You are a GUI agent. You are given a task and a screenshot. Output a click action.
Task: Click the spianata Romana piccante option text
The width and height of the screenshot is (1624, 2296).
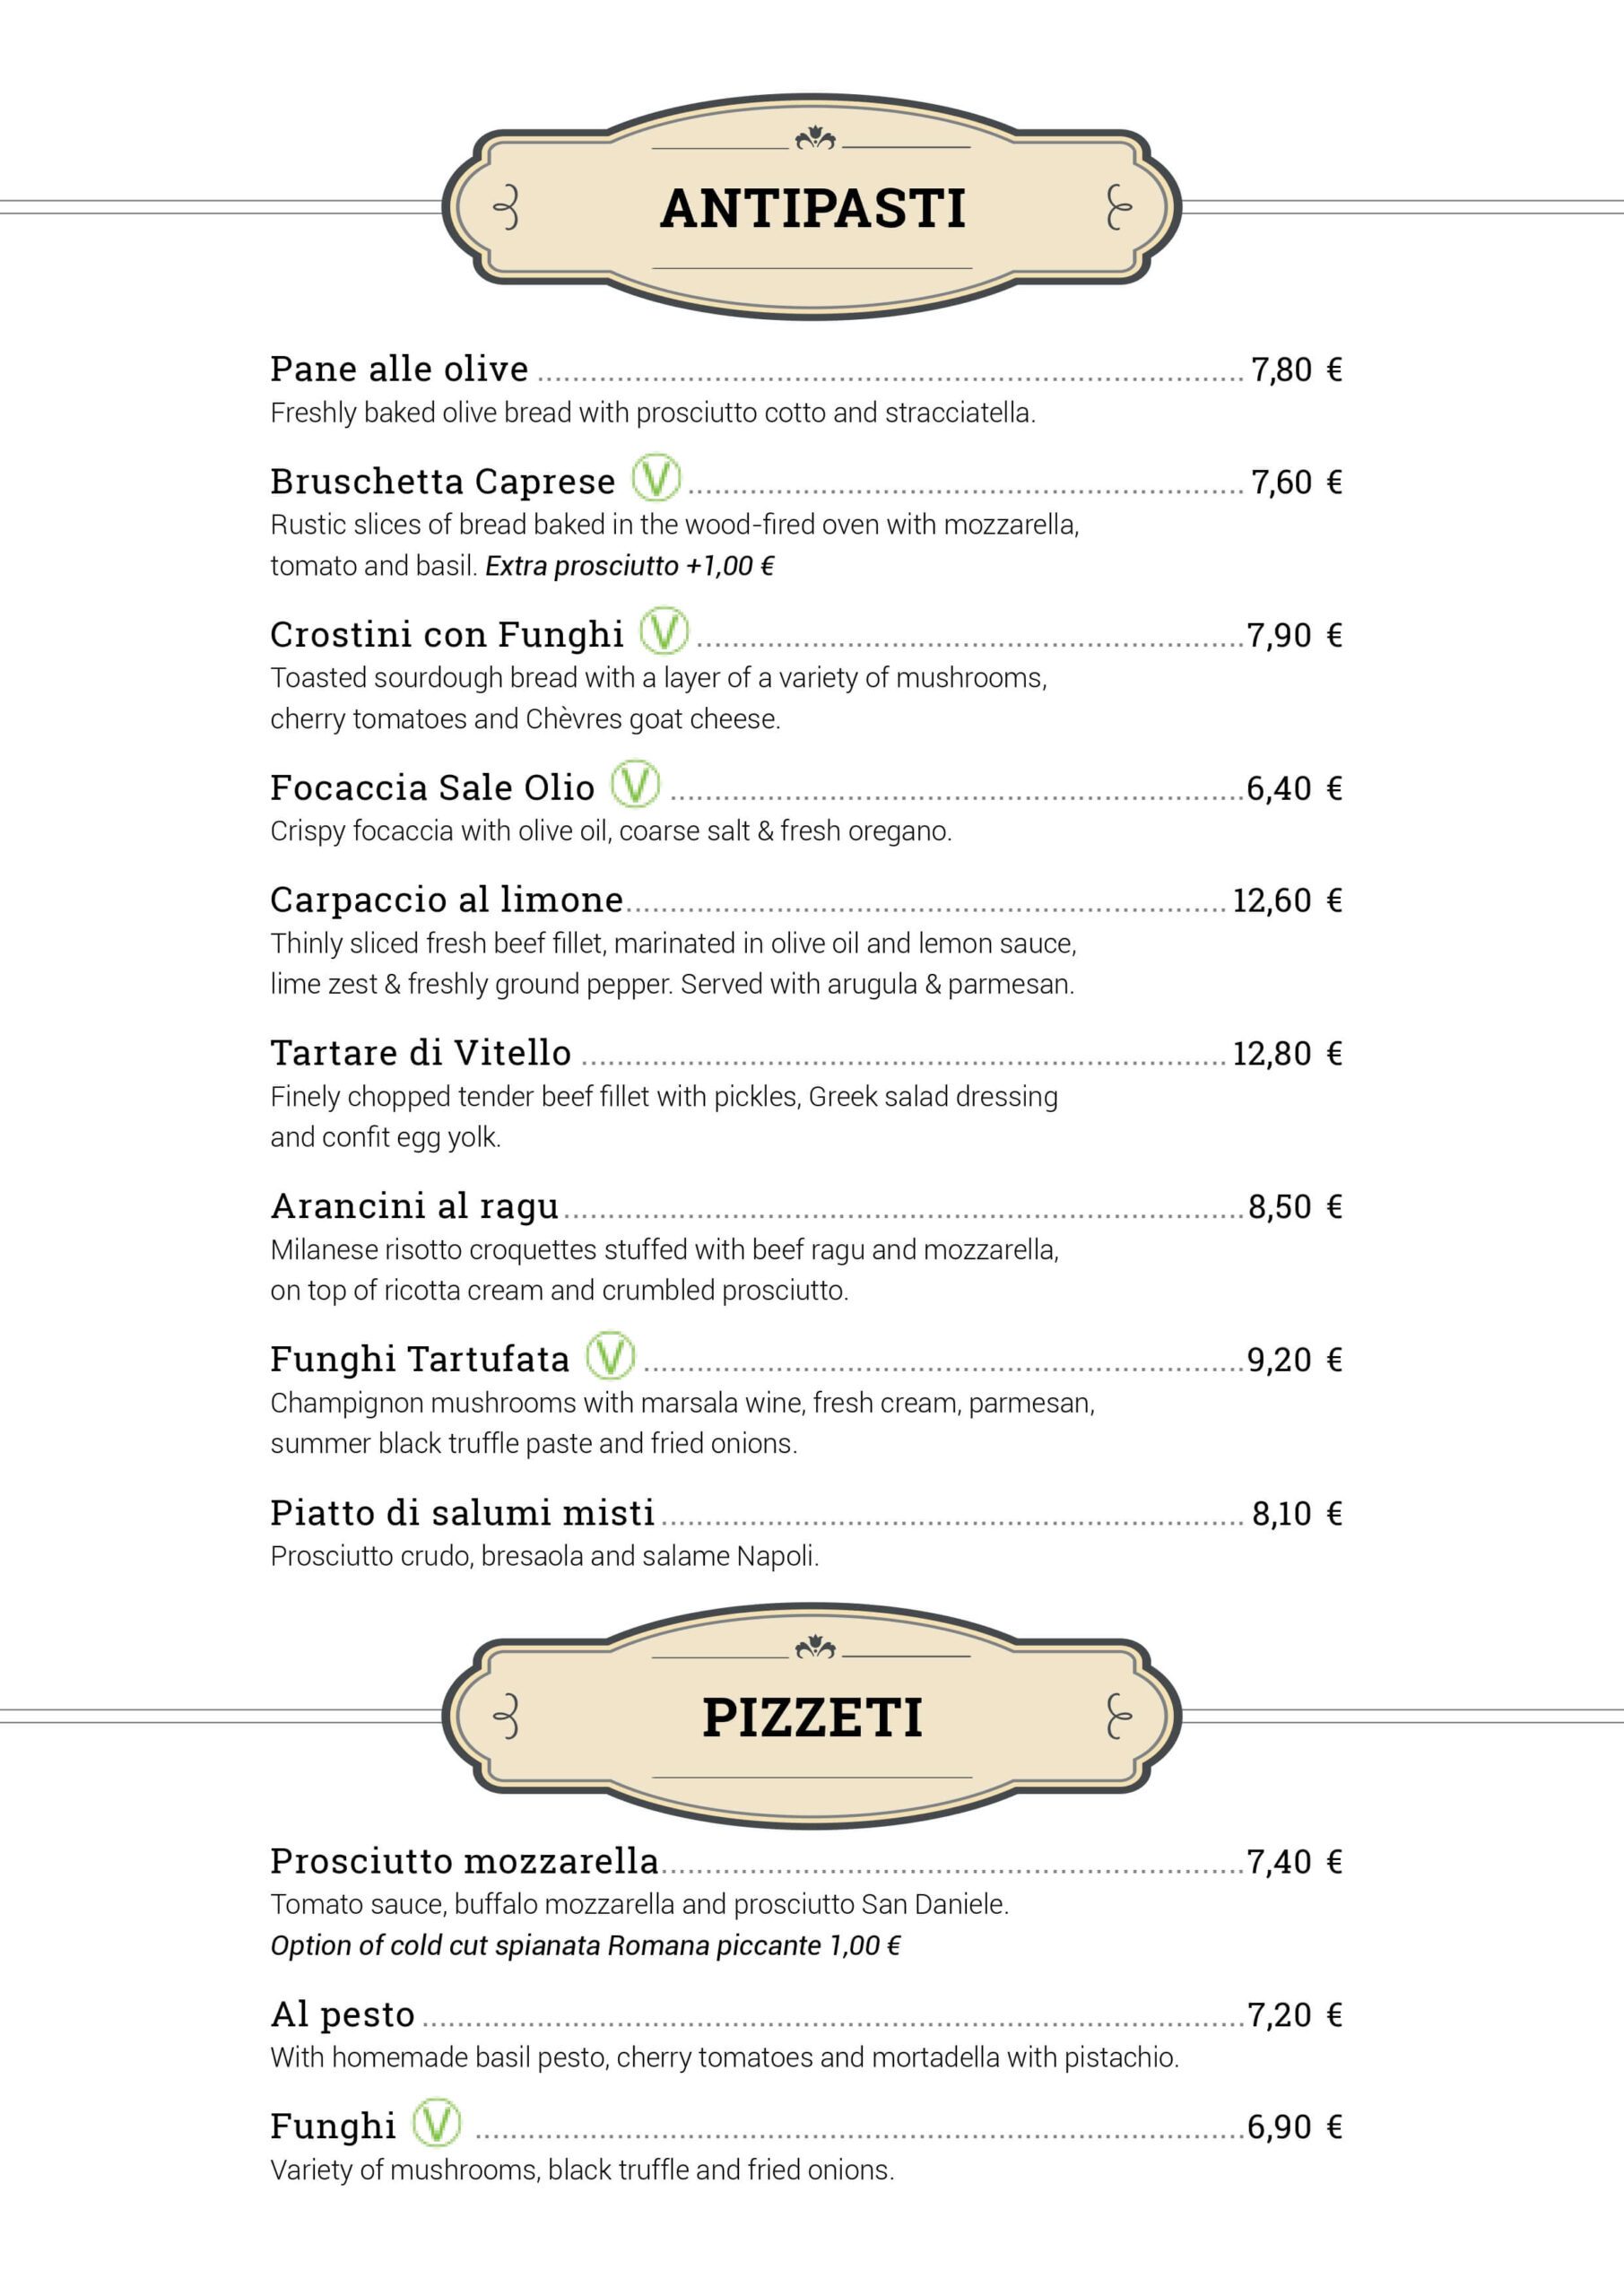pyautogui.click(x=585, y=1945)
